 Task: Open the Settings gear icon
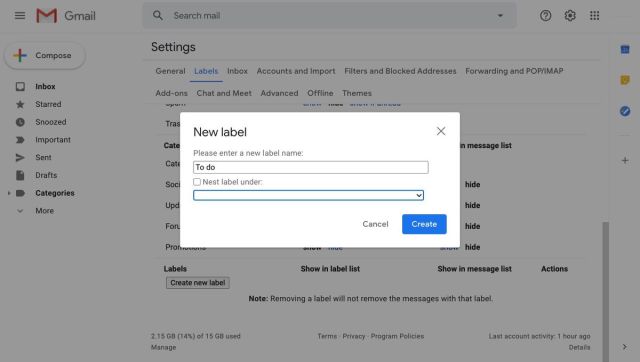[x=570, y=16]
